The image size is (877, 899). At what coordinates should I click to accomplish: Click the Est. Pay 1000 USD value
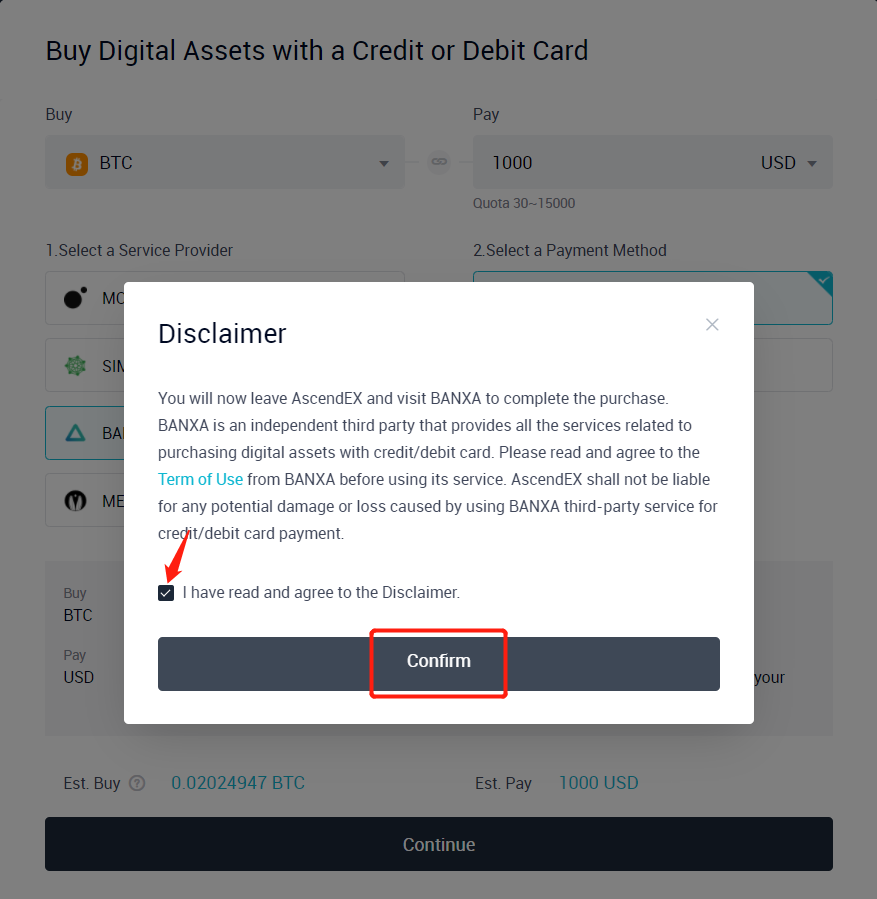tap(598, 783)
